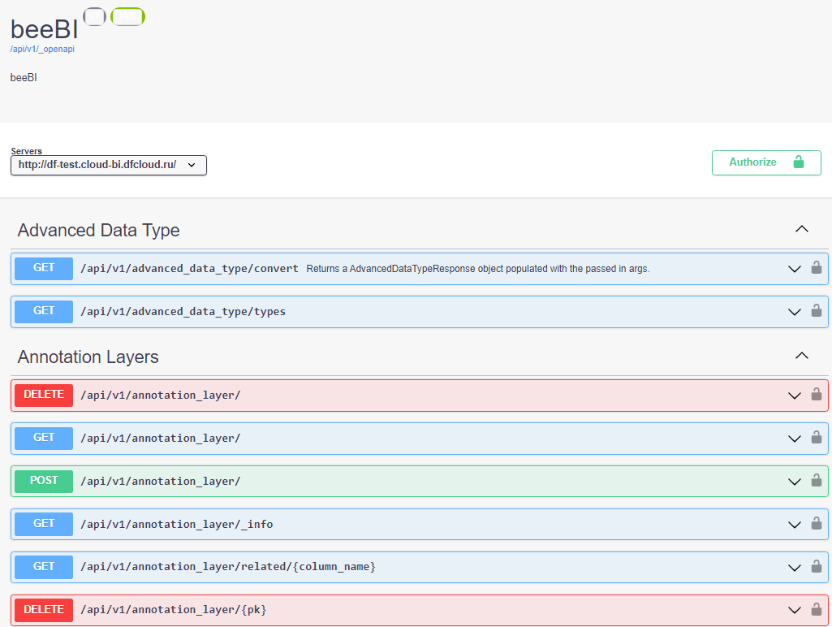
Task: Collapse the Advanced Data Type section arrow
Action: tap(802, 229)
